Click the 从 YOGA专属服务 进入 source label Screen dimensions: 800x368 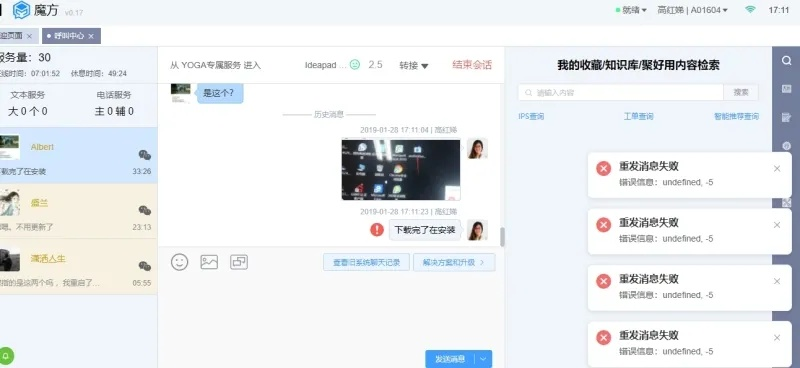click(x=215, y=65)
